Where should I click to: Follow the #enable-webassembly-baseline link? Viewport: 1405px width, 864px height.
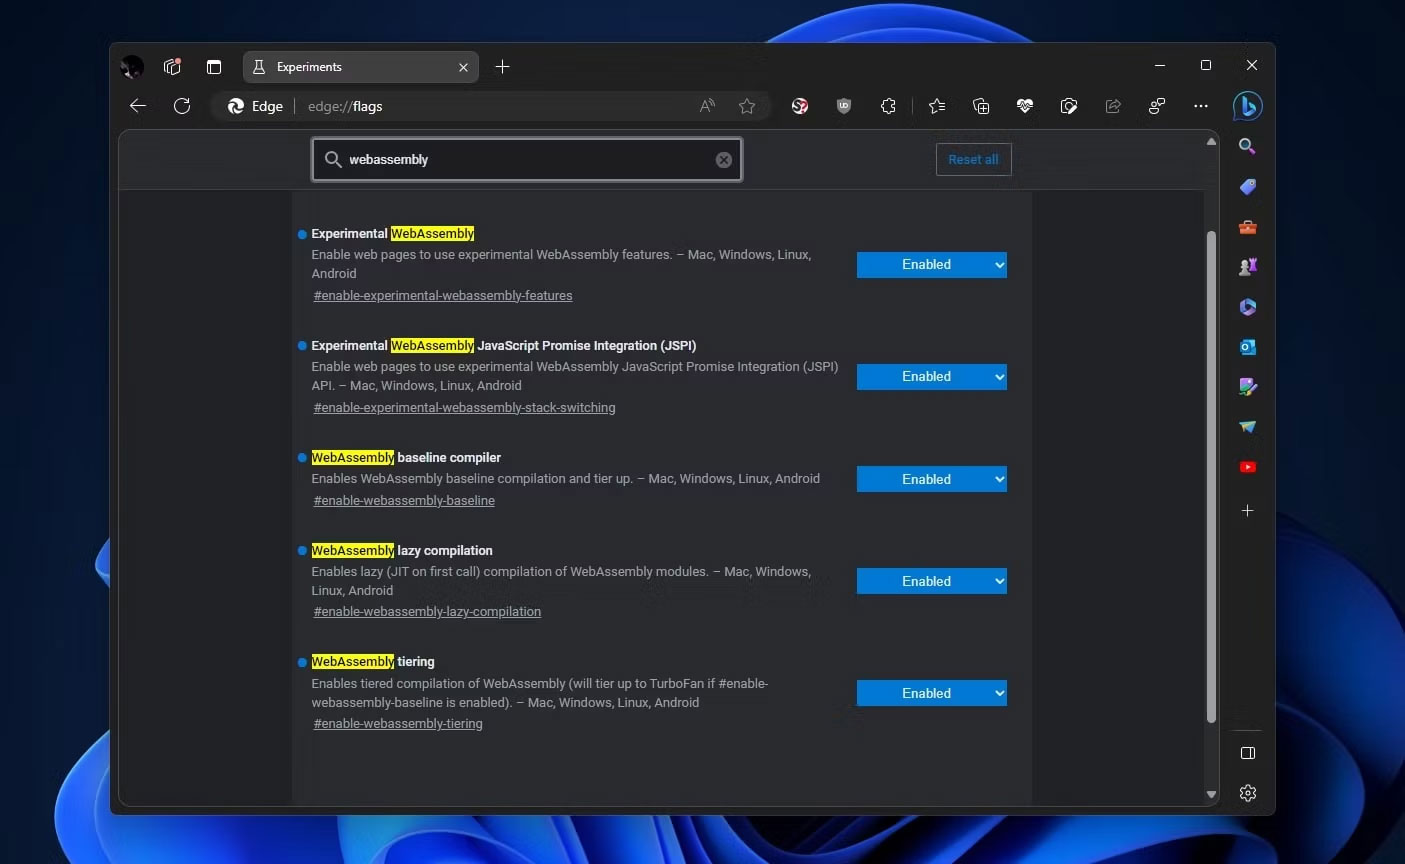click(x=404, y=501)
